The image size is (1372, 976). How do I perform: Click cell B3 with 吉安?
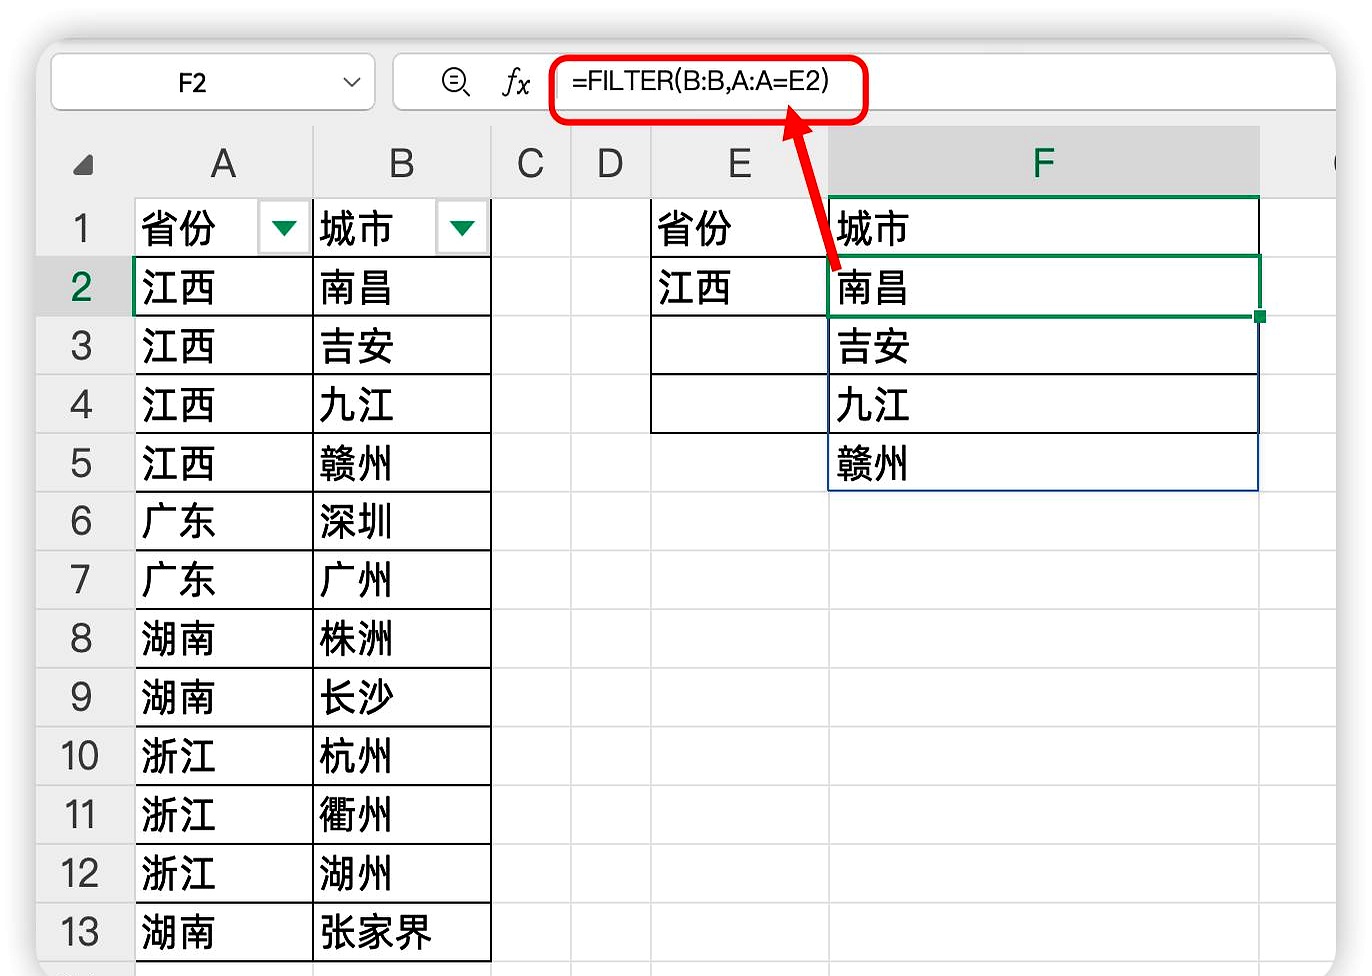[402, 346]
